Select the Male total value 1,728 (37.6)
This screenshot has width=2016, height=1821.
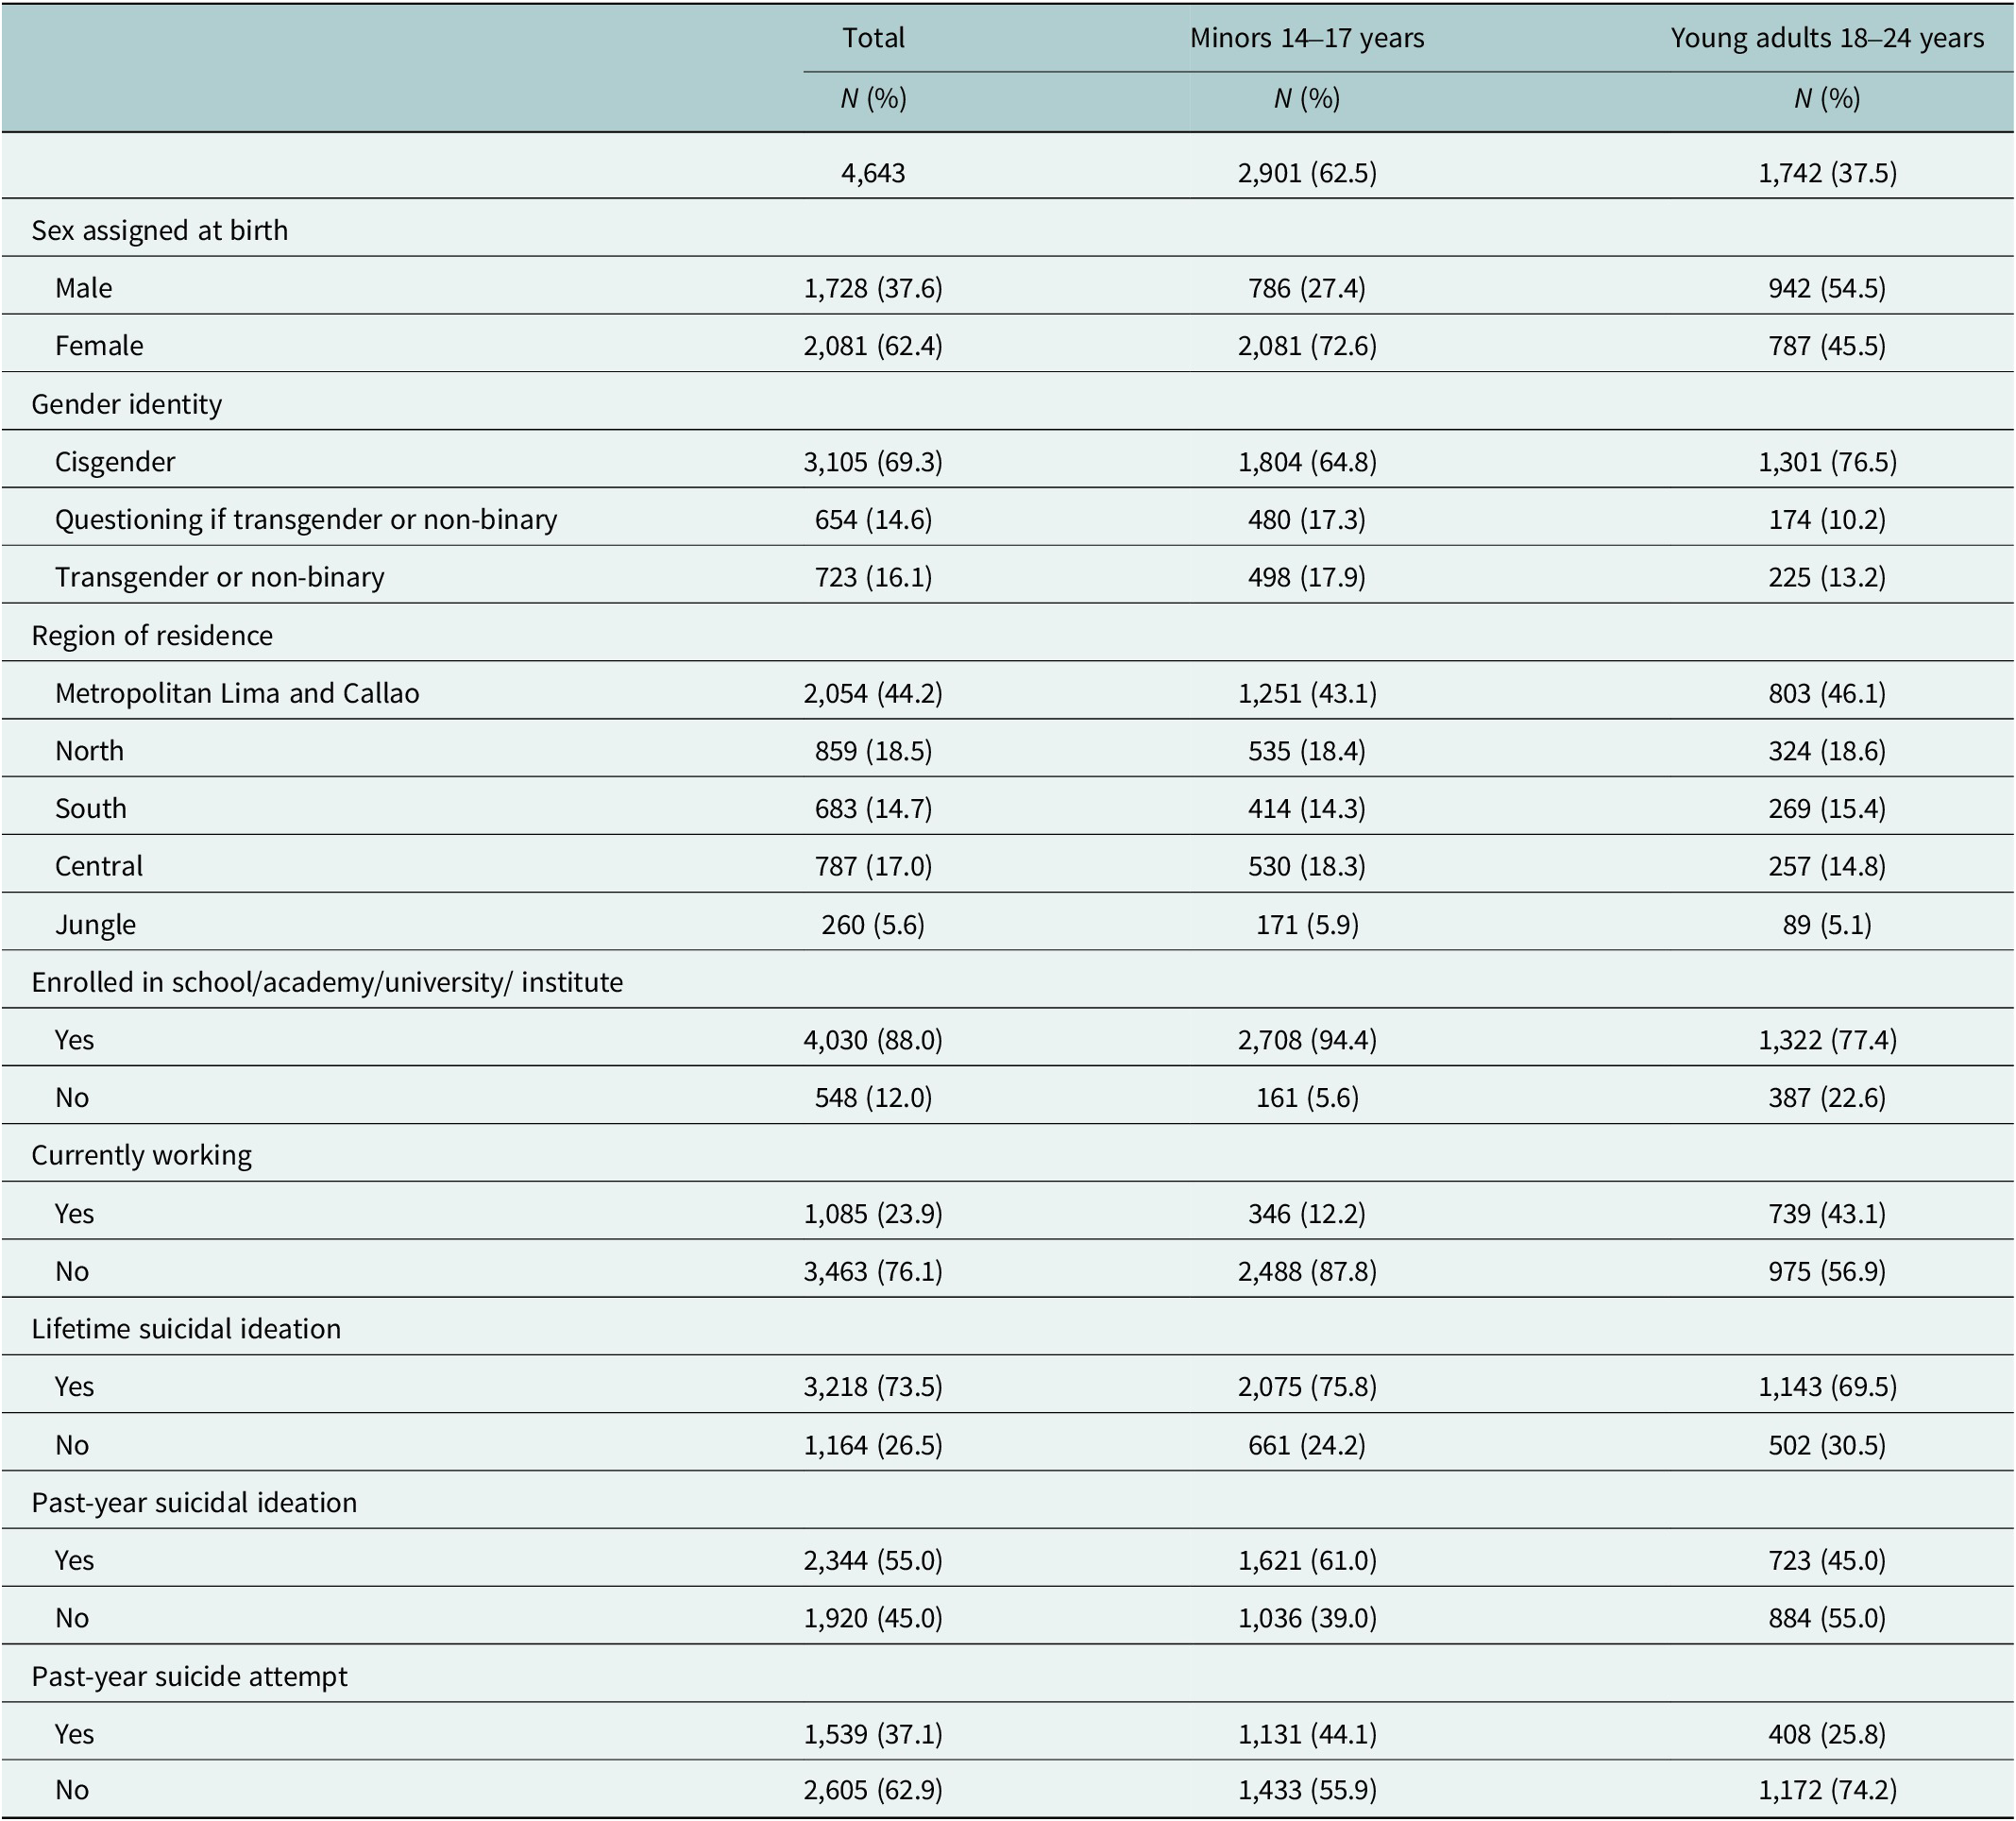click(x=873, y=288)
